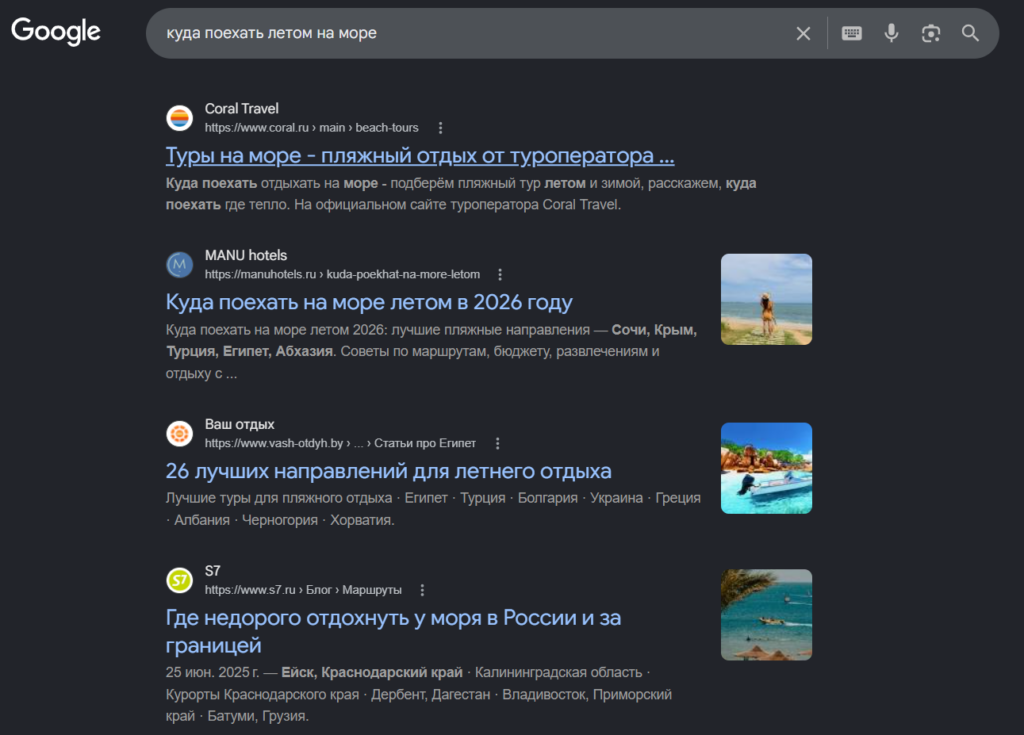Open '26 лучших направлений для летнего отдыха'
This screenshot has height=735, width=1024.
click(x=389, y=471)
